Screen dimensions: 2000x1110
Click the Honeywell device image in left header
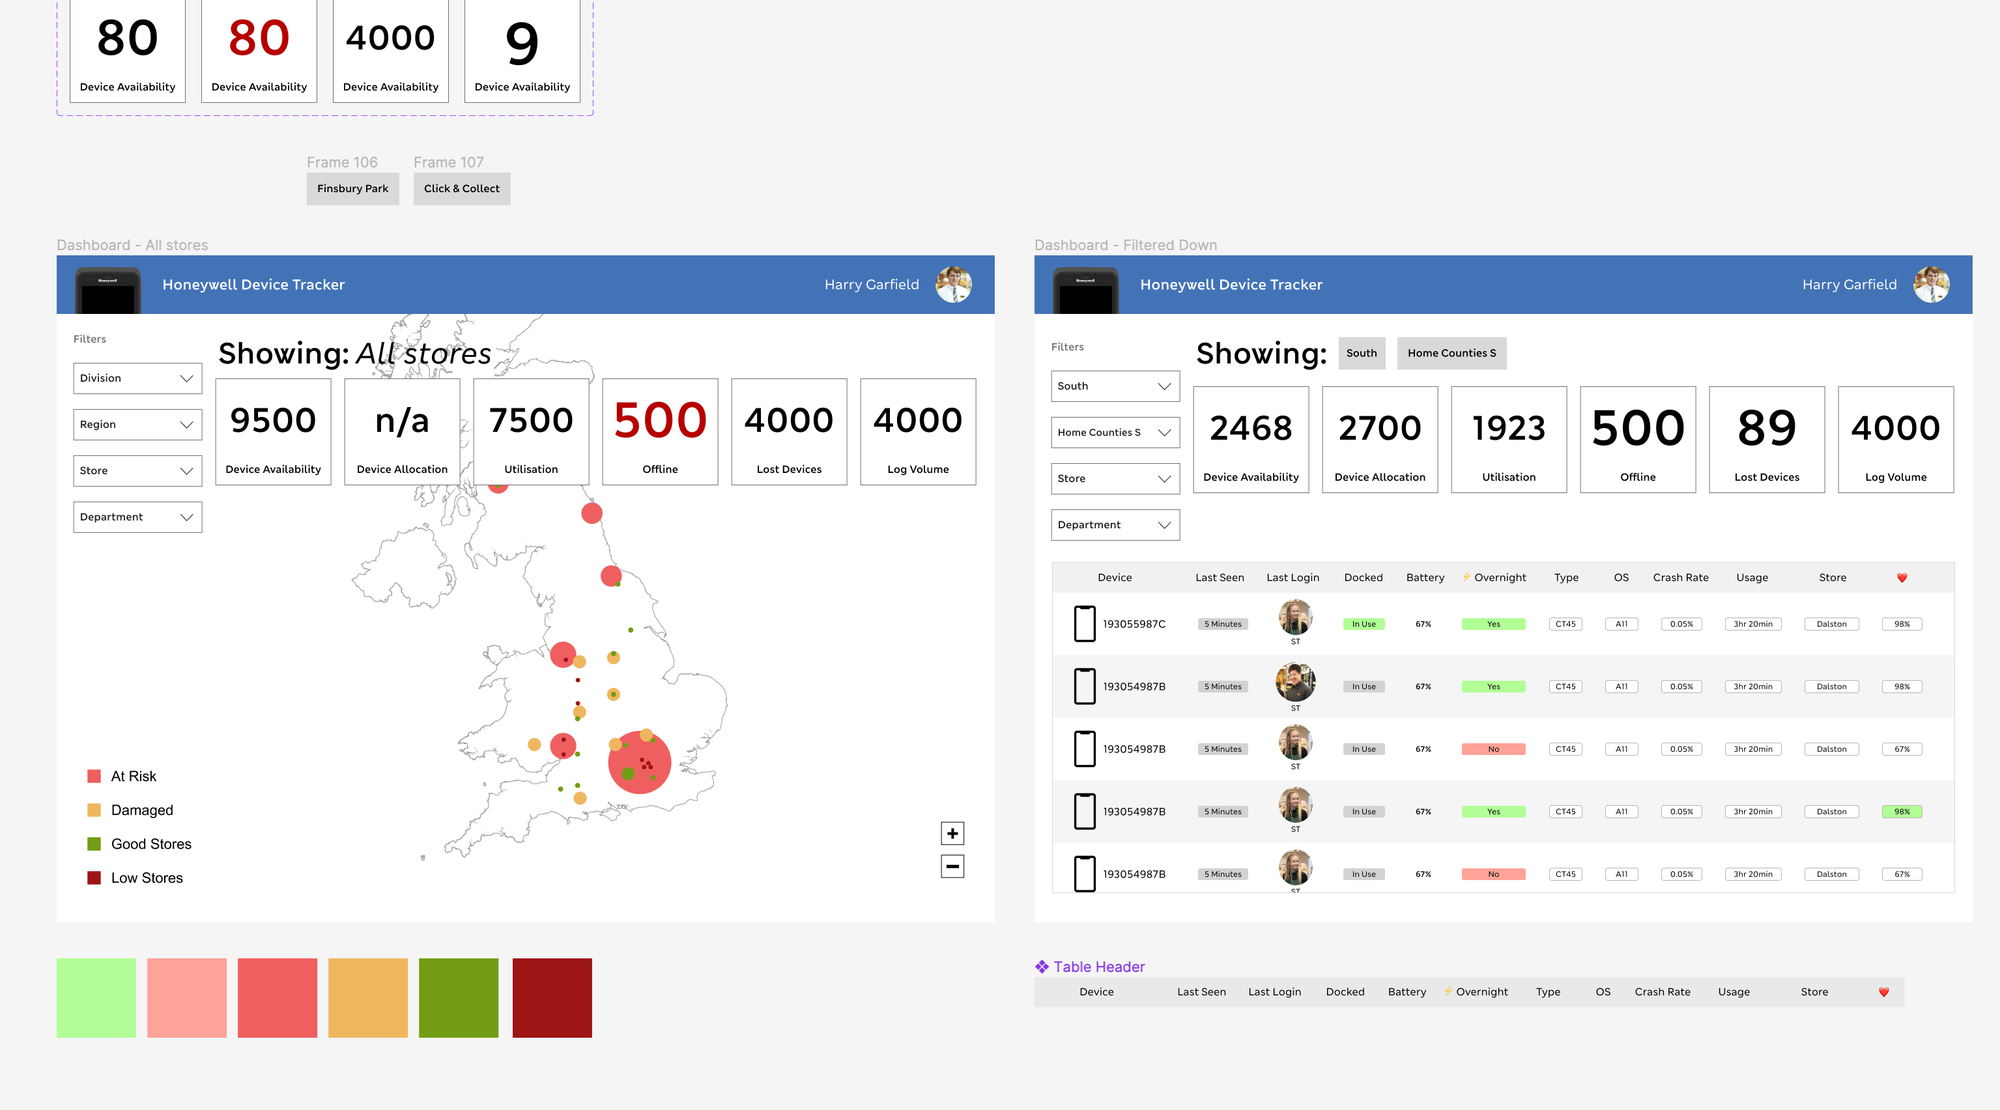[108, 291]
